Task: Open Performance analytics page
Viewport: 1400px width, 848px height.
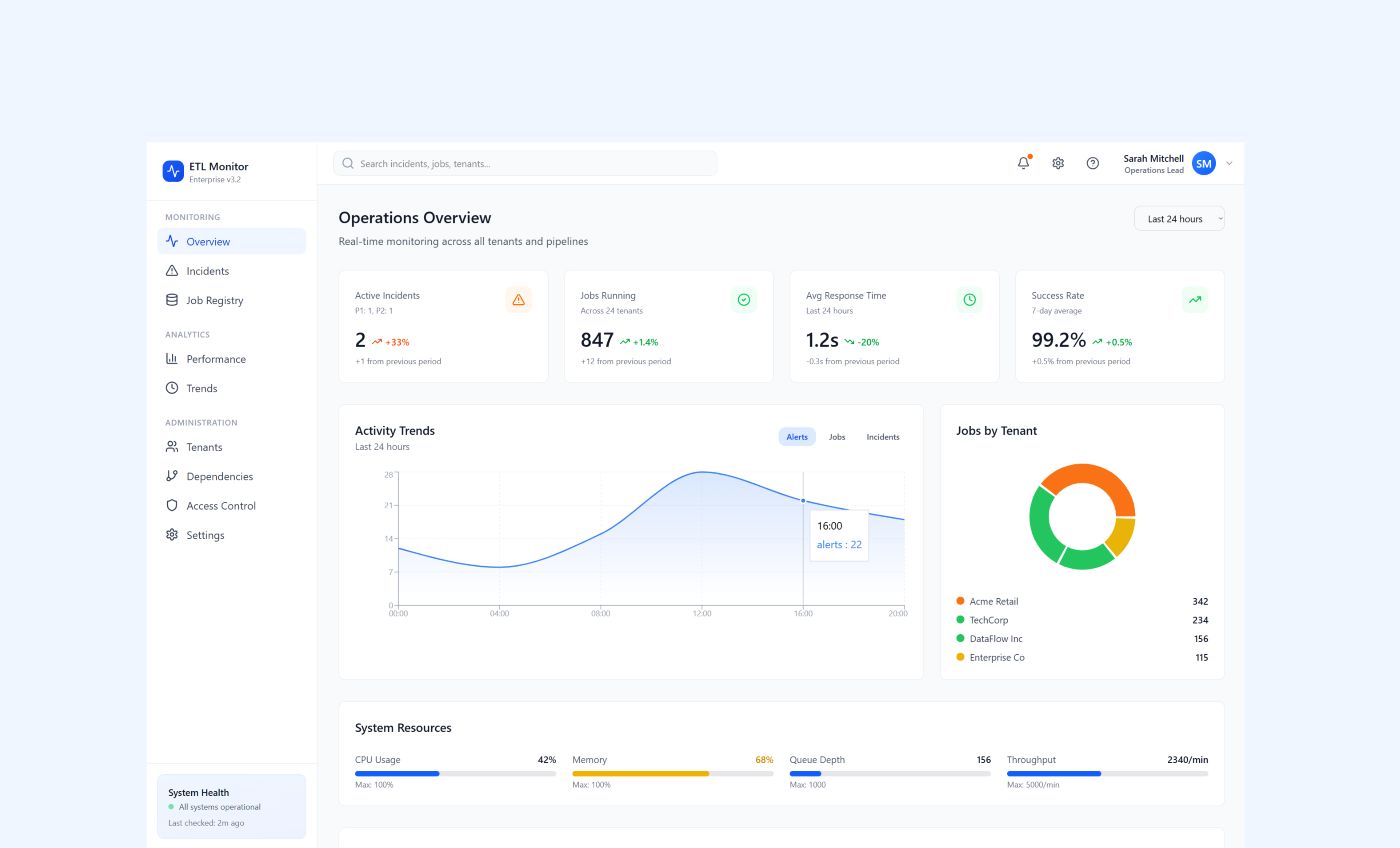Action: pyautogui.click(x=231, y=359)
